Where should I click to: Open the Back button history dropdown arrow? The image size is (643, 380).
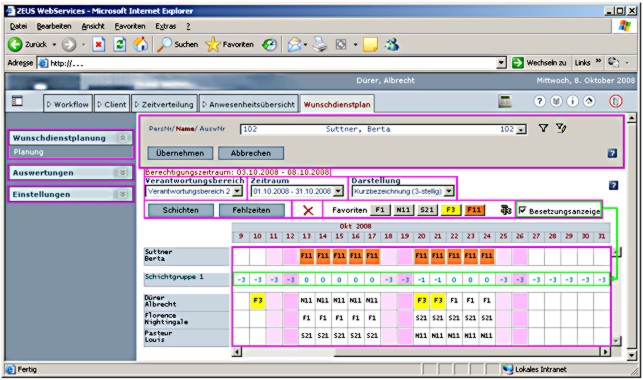tap(54, 44)
